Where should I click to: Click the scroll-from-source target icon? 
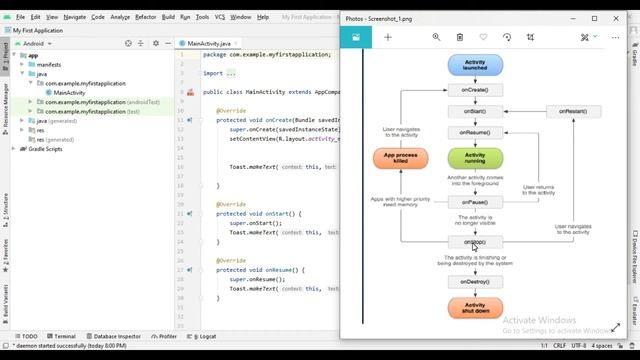128,43
